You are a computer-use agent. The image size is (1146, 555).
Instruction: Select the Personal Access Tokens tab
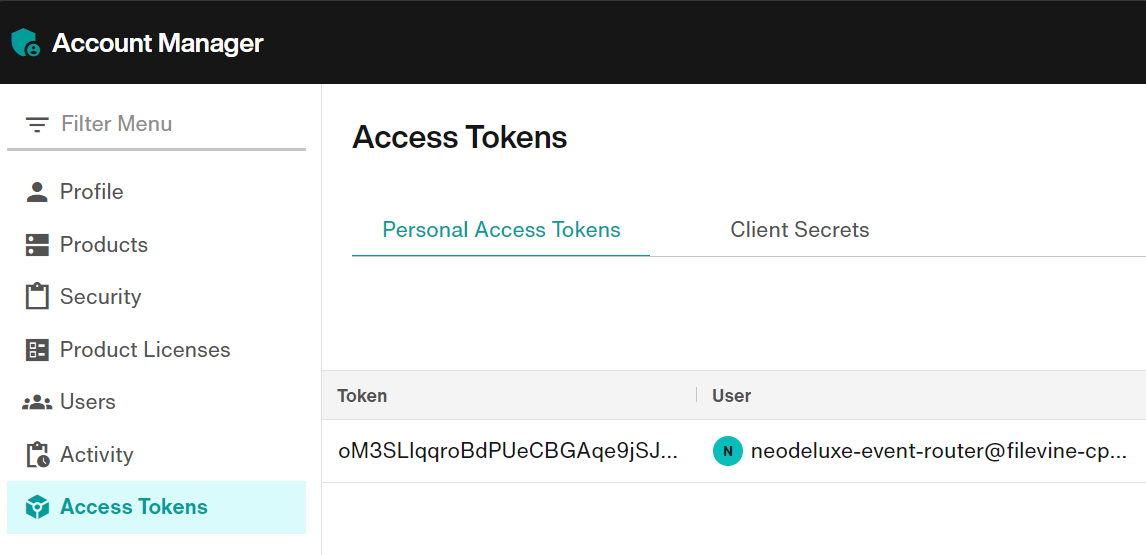click(501, 230)
